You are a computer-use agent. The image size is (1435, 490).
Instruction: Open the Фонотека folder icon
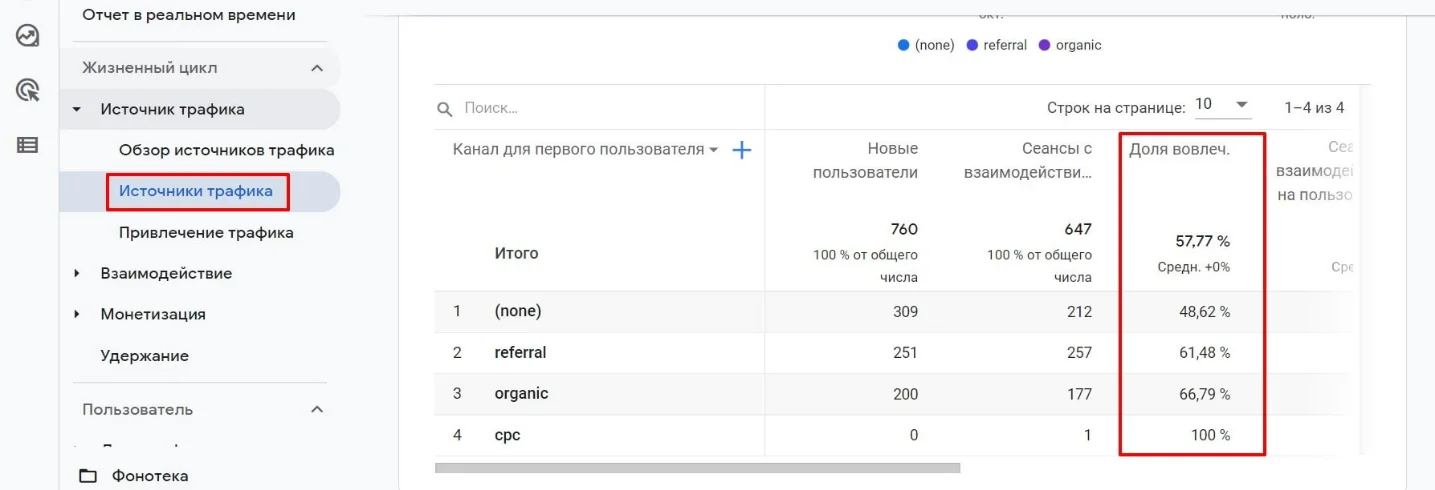88,476
